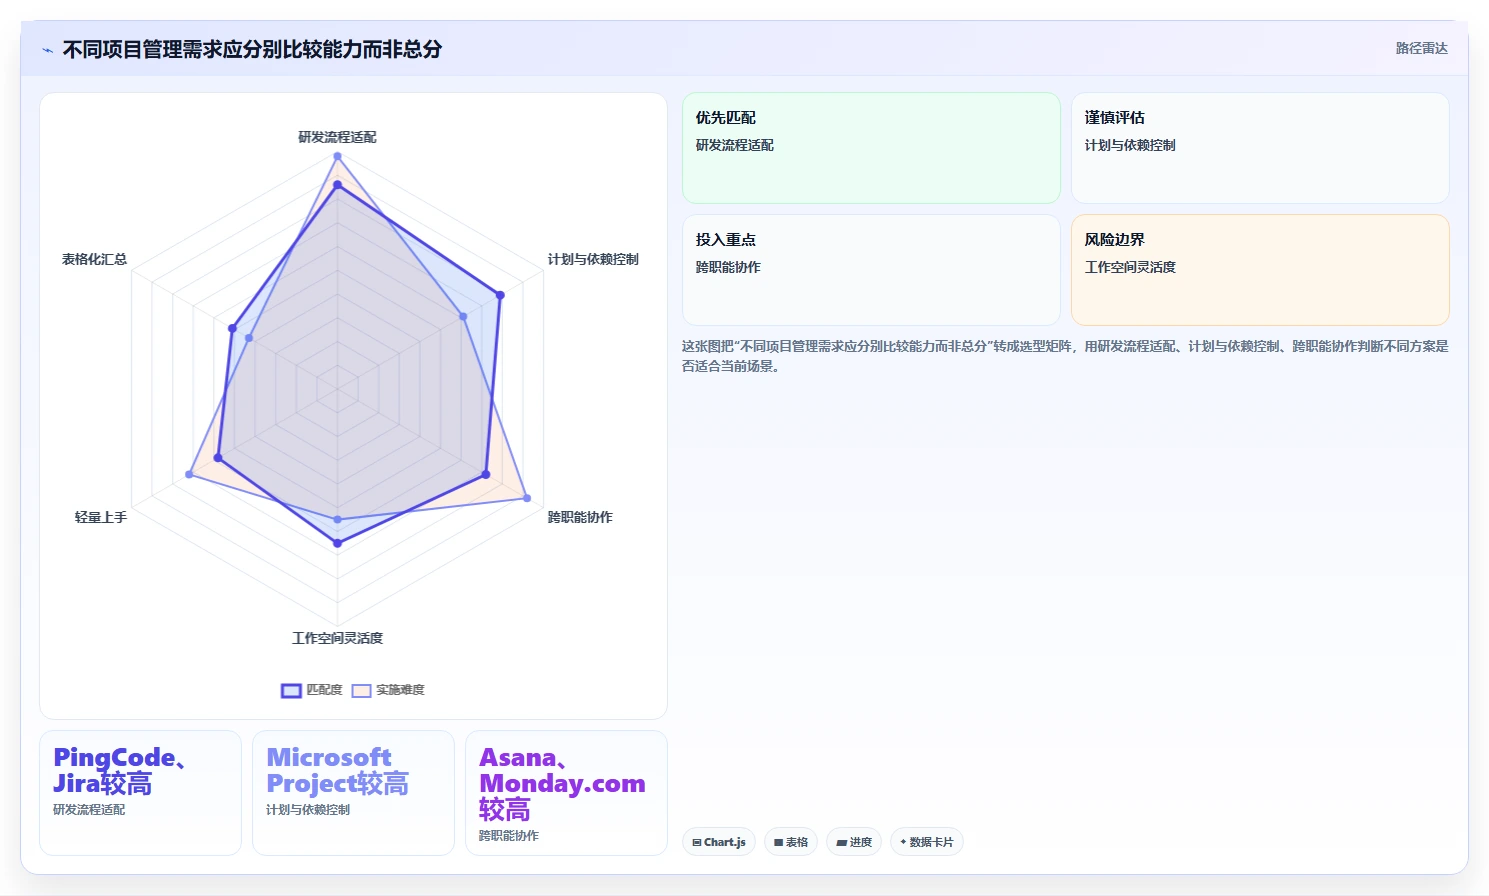Click 匹配度 data point on 表格化汇总 axis
This screenshot has height=896, width=1489.
tap(232, 328)
